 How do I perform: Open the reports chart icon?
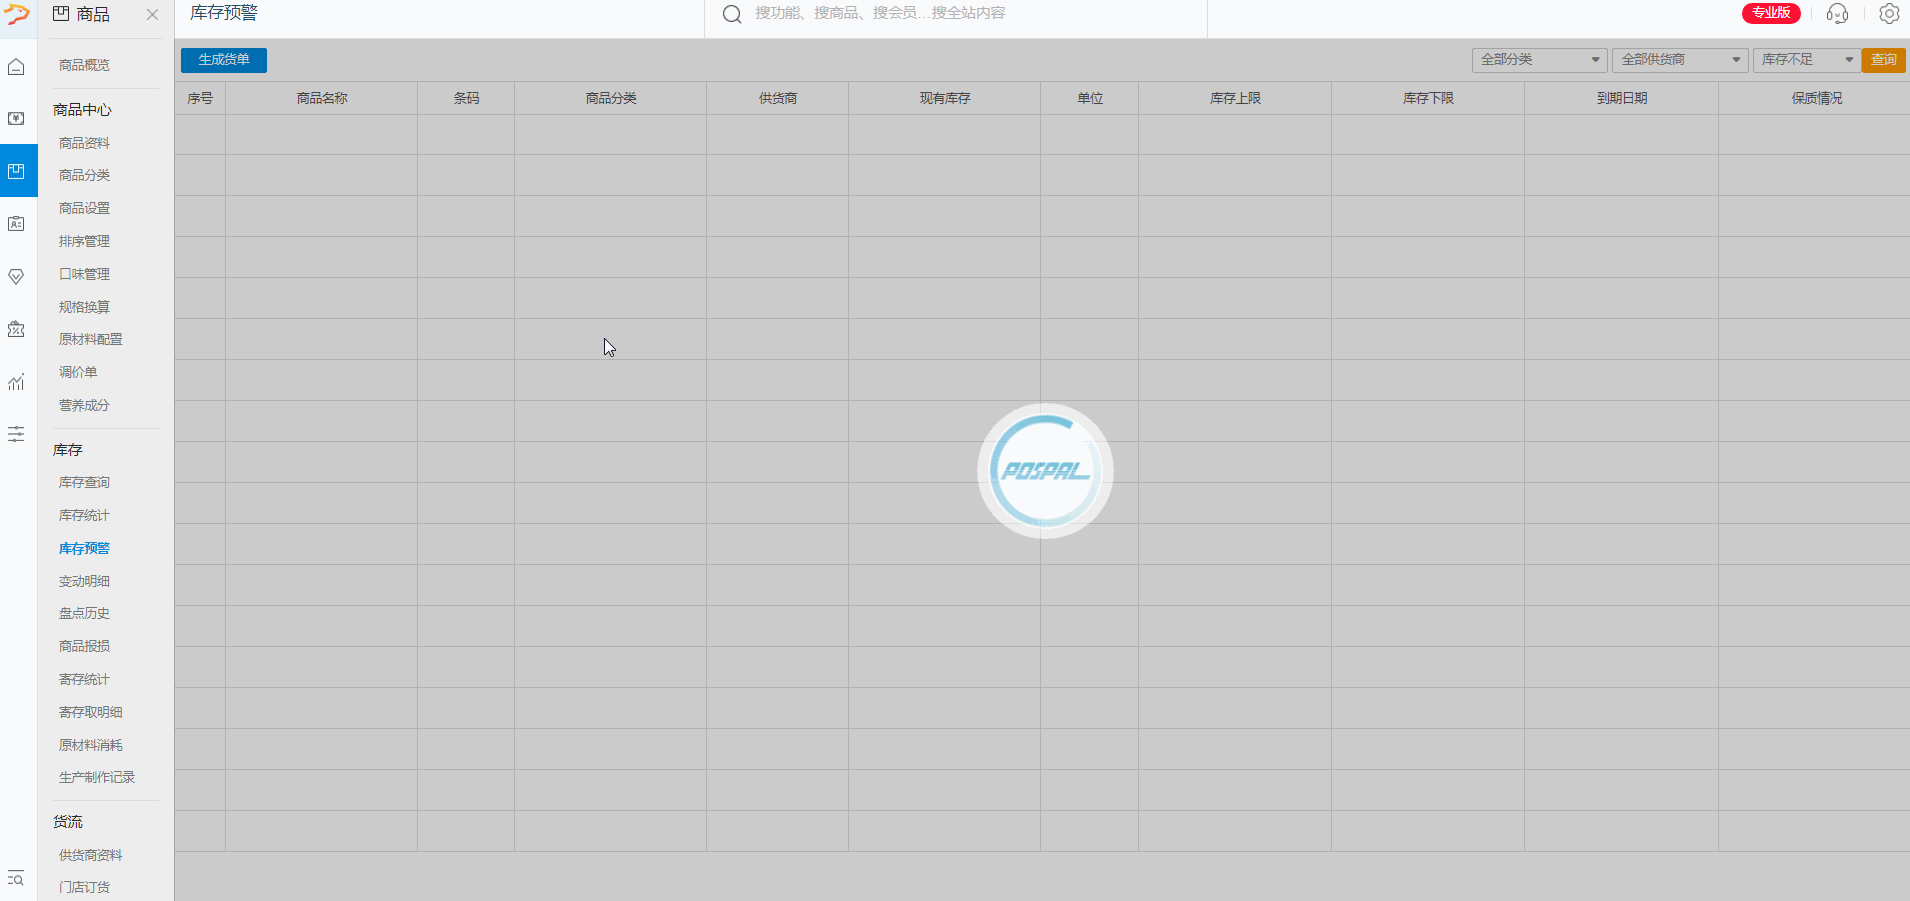pos(16,382)
